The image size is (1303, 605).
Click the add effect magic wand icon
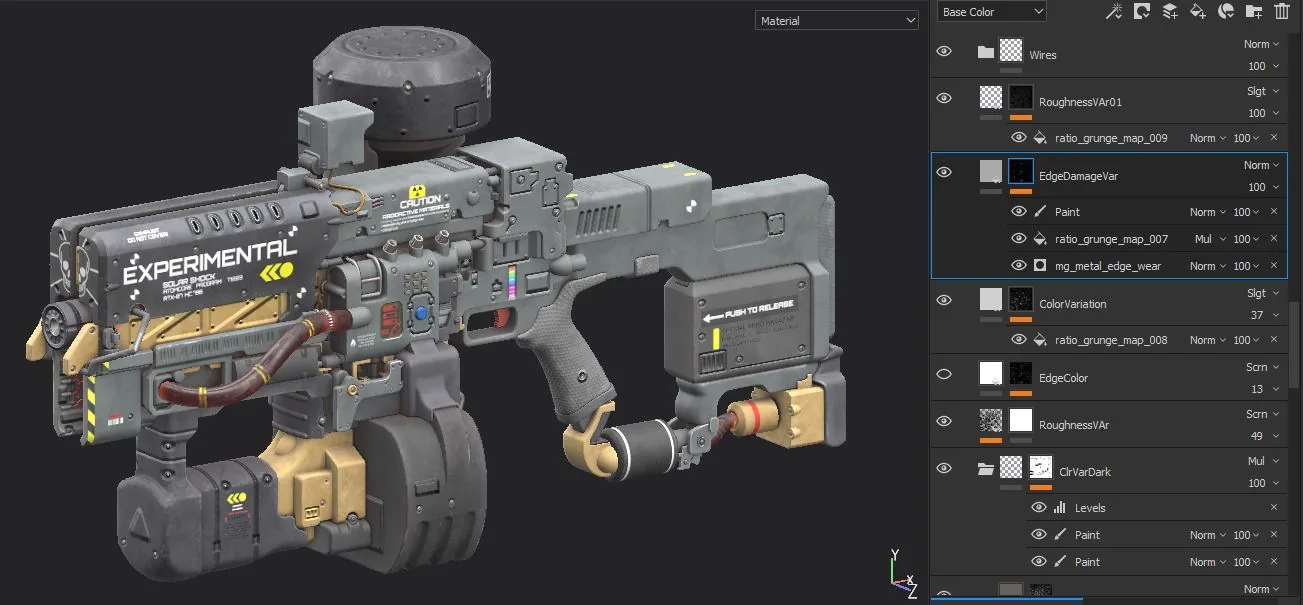point(1113,12)
